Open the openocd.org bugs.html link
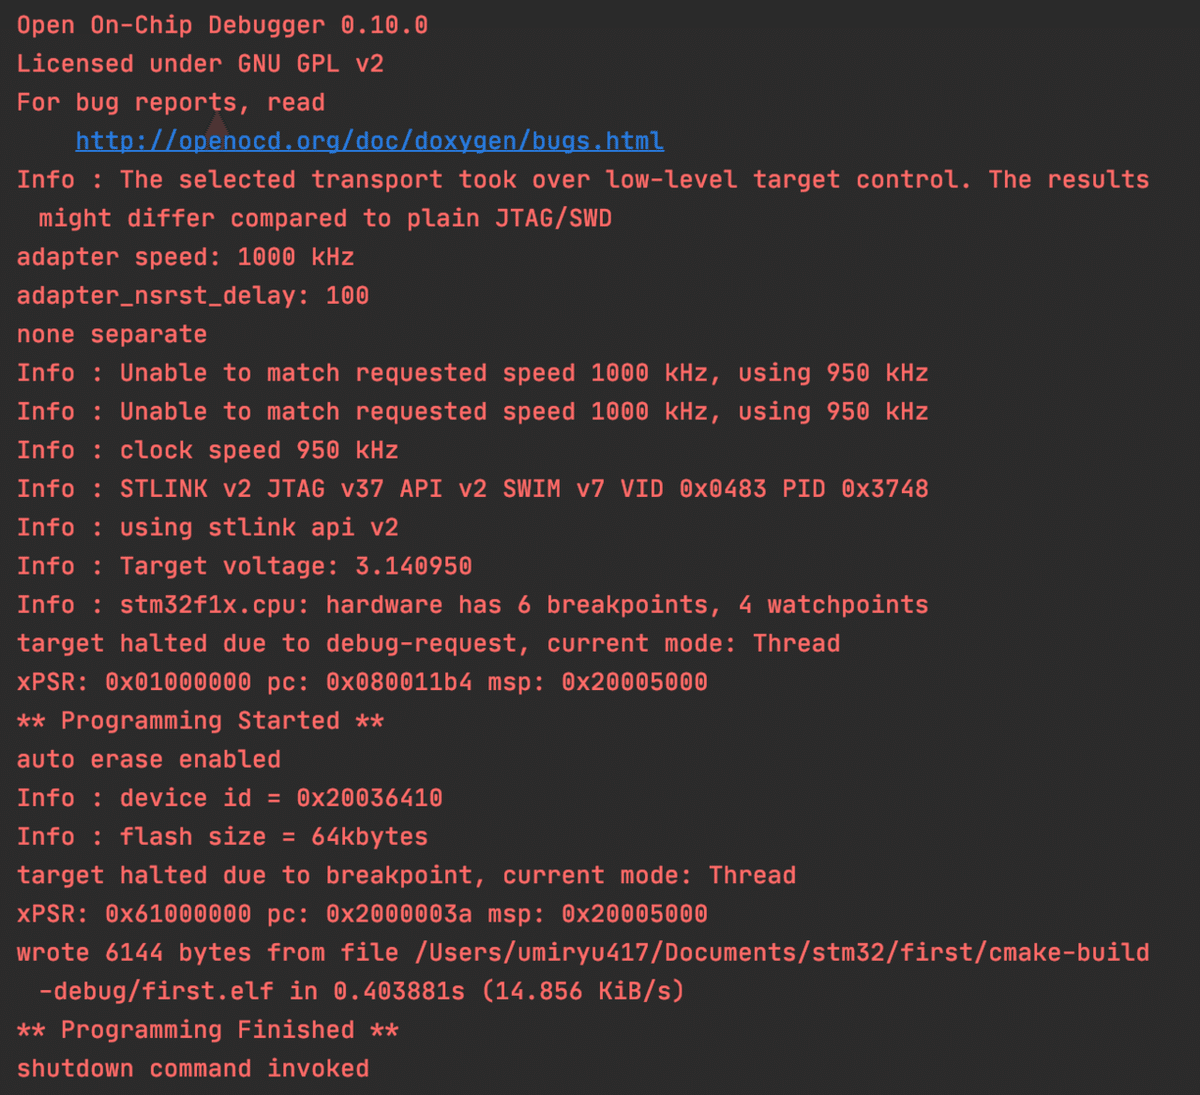 [x=369, y=141]
